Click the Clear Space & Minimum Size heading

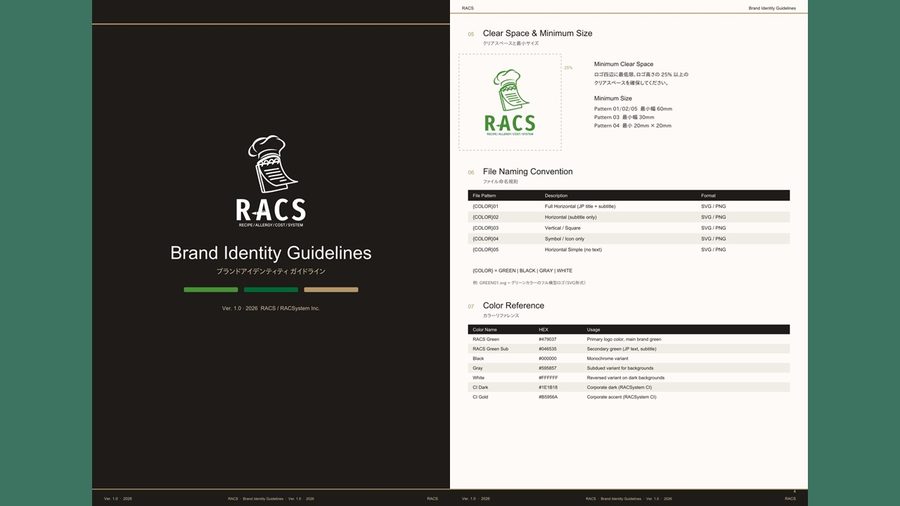point(537,33)
